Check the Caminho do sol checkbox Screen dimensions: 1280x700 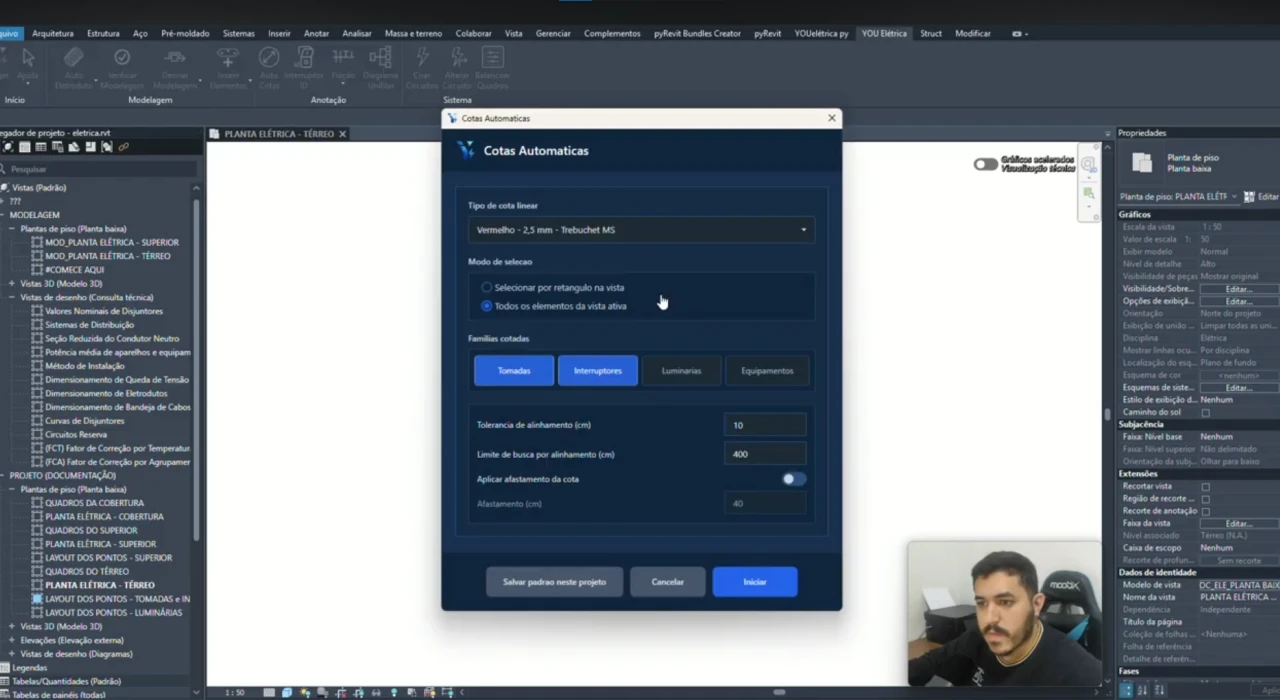tap(1205, 412)
